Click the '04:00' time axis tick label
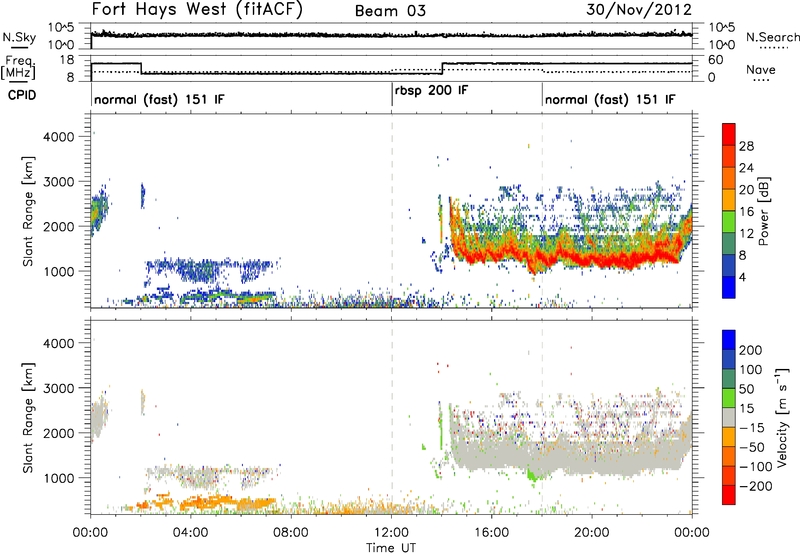The height and width of the screenshot is (554, 800). pyautogui.click(x=190, y=533)
